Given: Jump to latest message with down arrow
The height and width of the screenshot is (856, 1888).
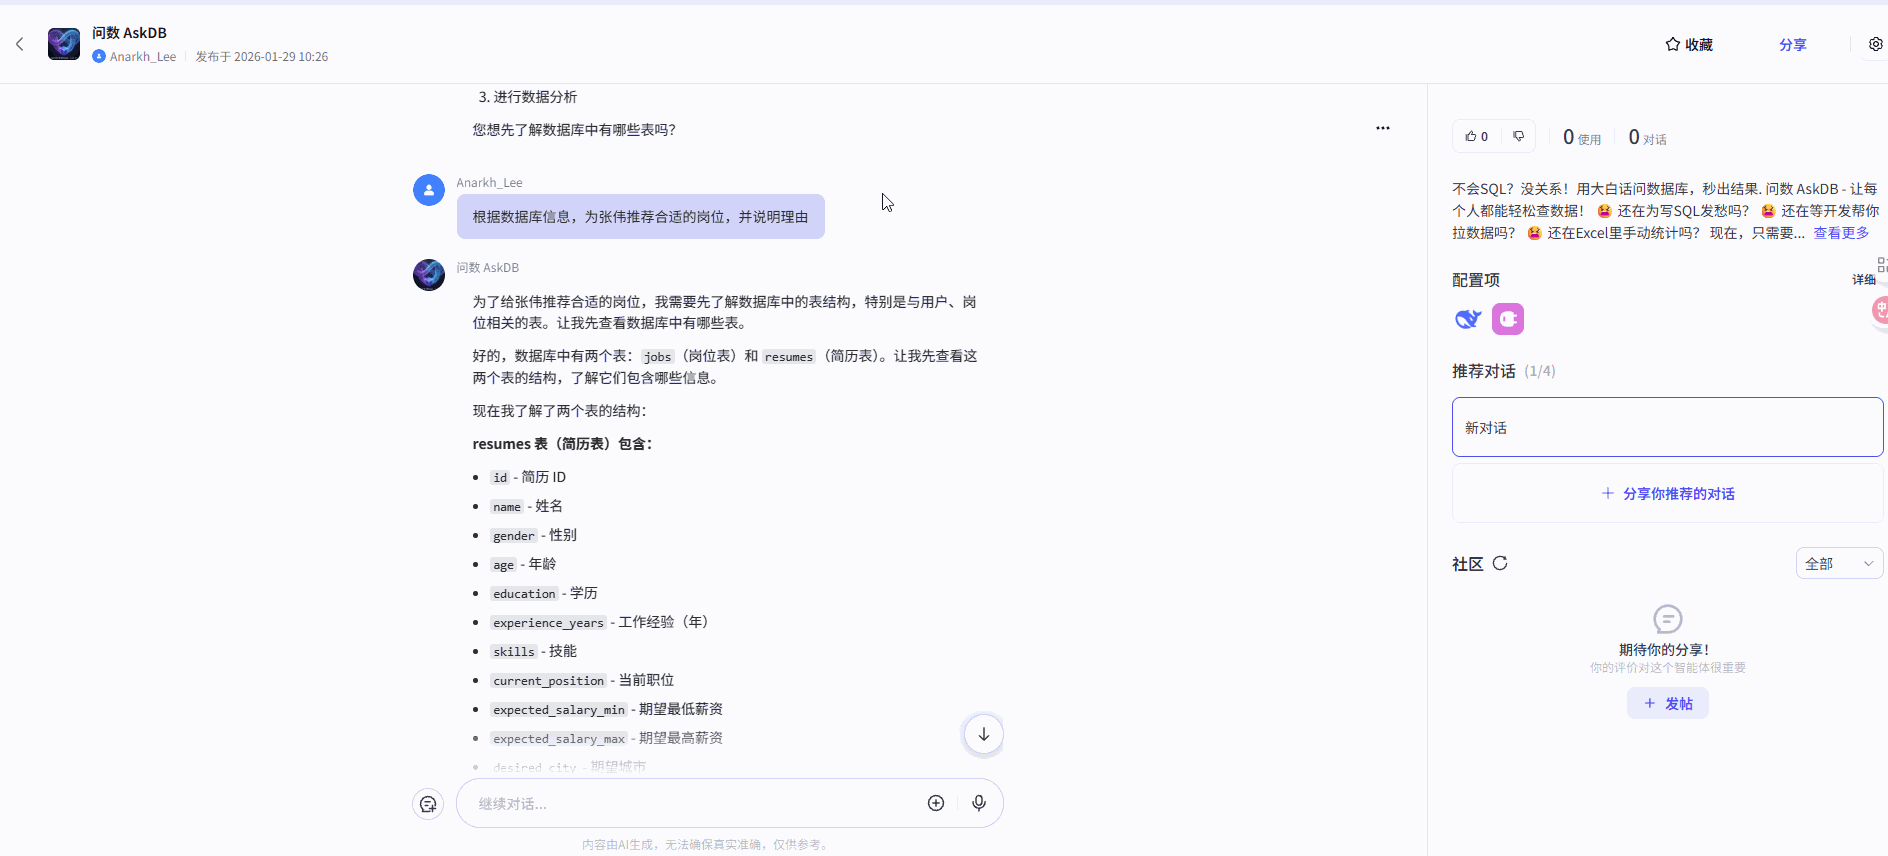Looking at the screenshot, I should tap(984, 734).
